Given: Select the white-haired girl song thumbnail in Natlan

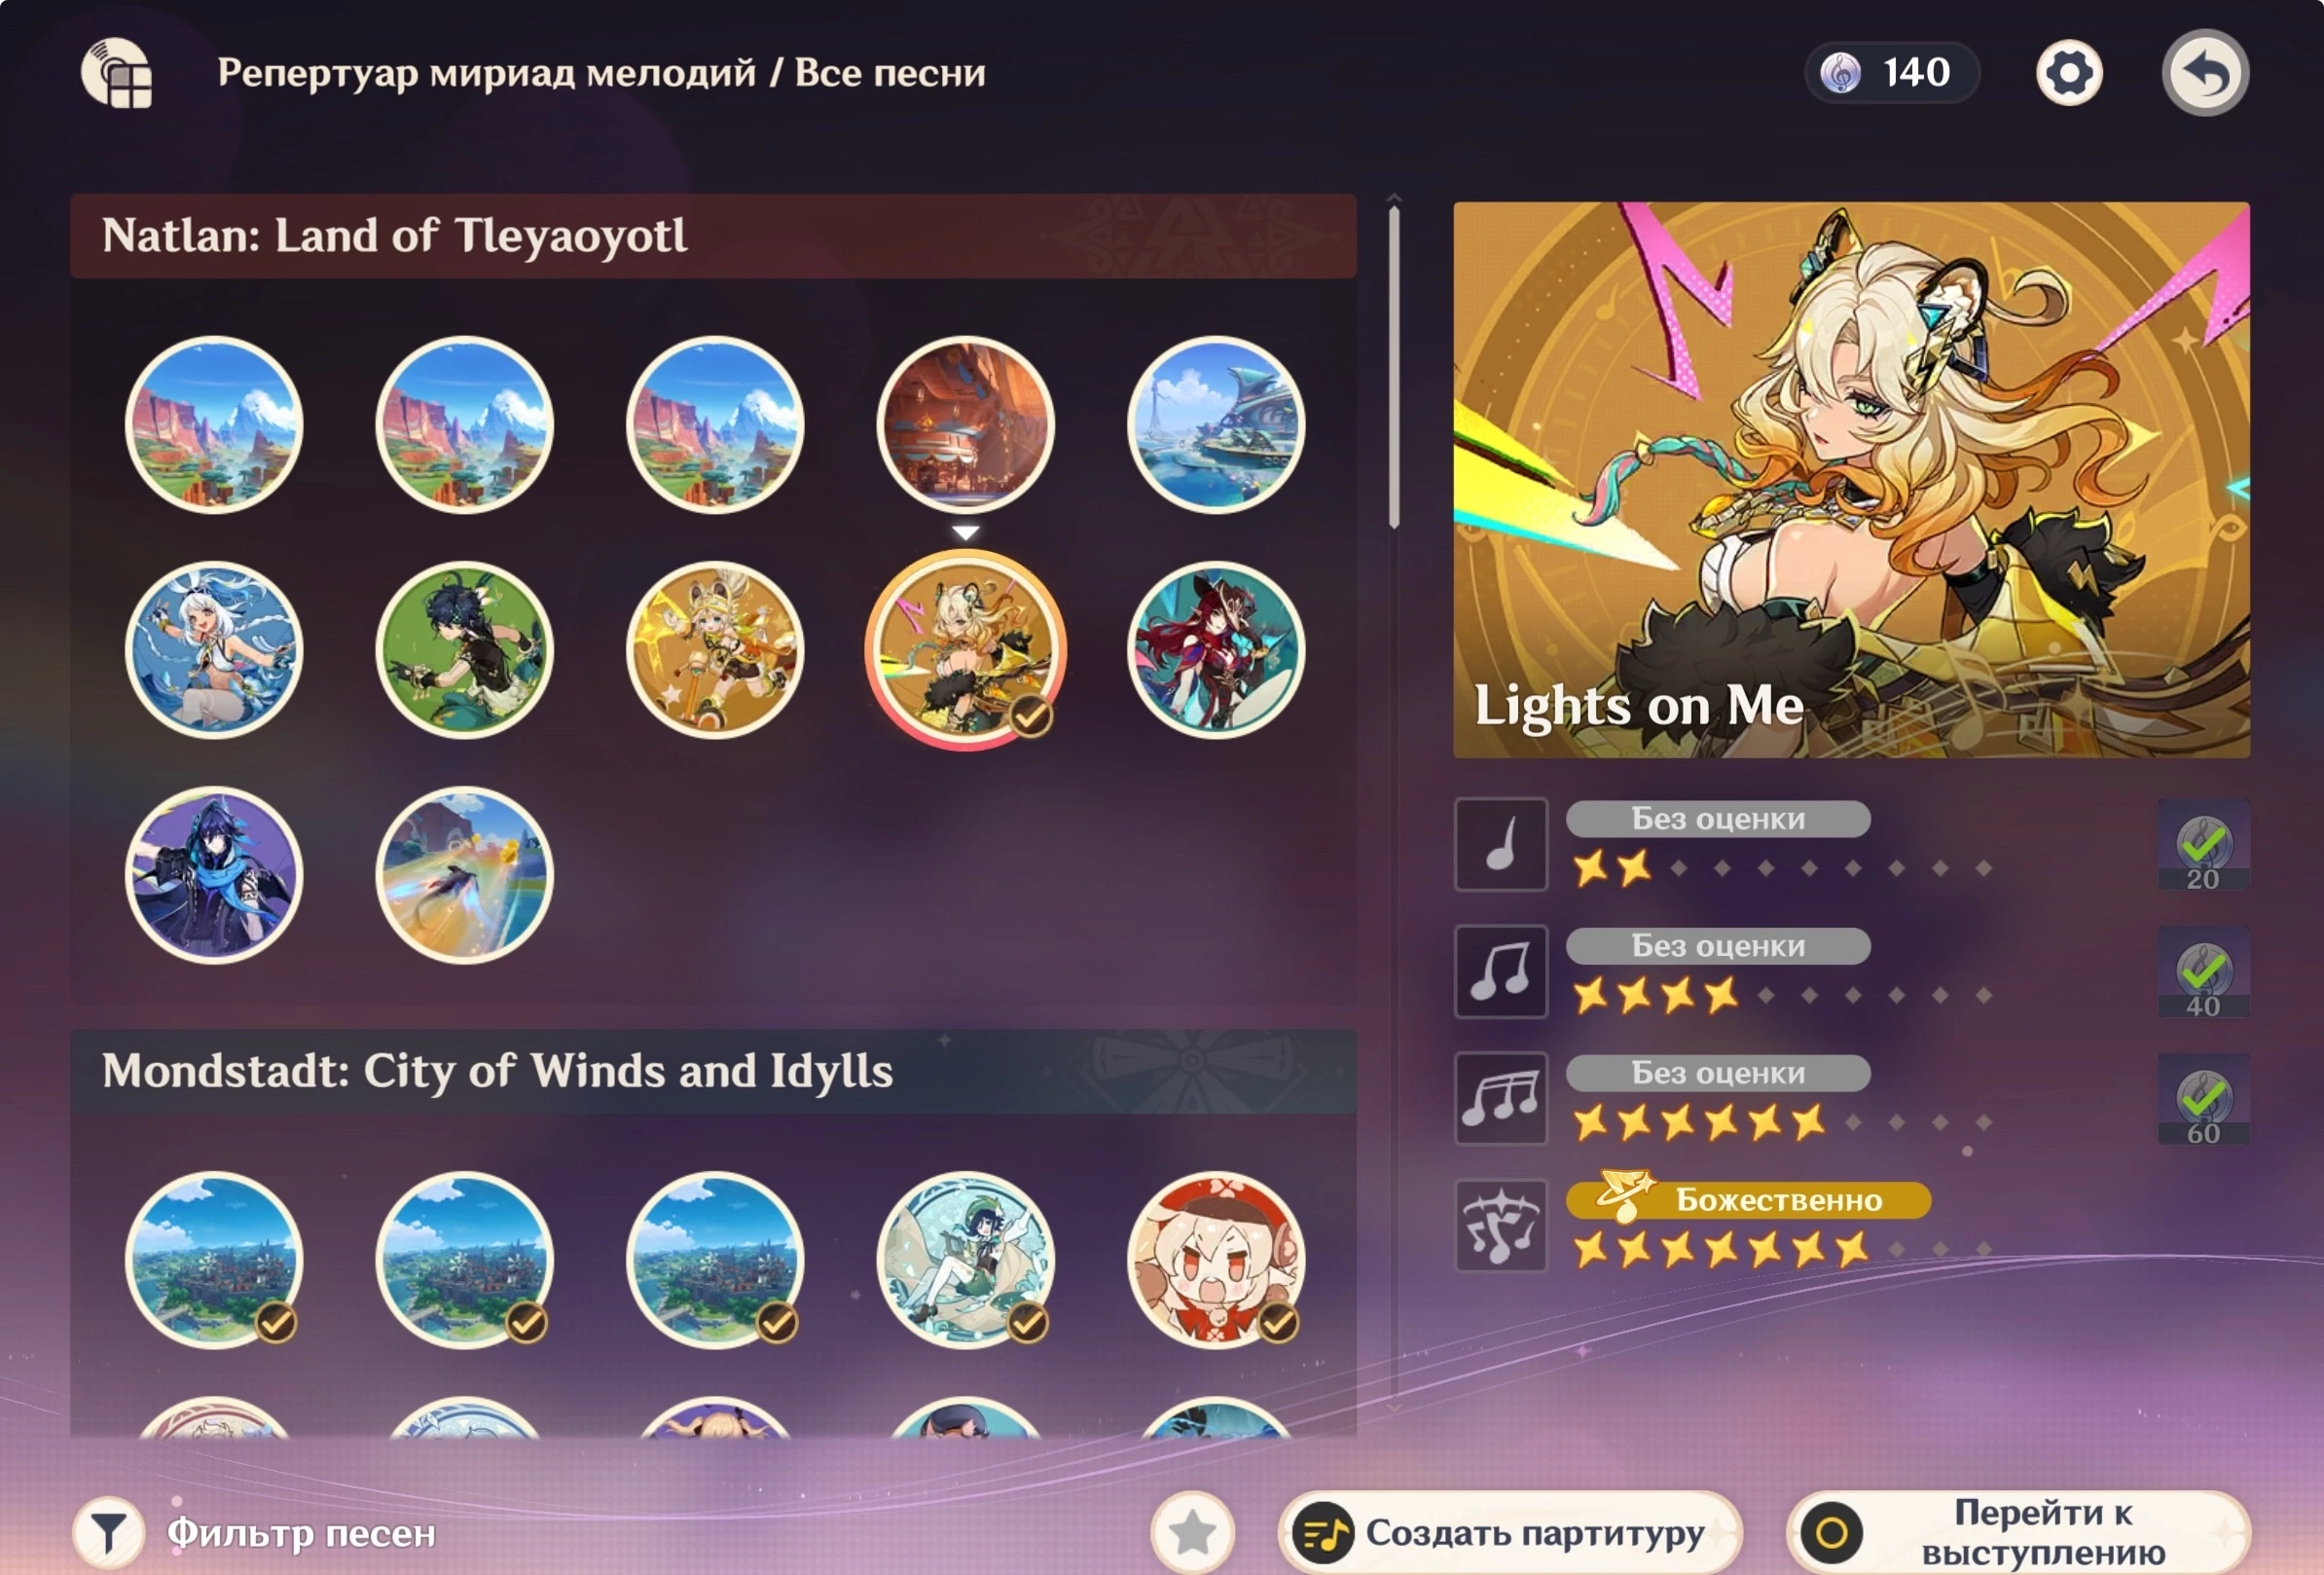Looking at the screenshot, I should (x=214, y=650).
